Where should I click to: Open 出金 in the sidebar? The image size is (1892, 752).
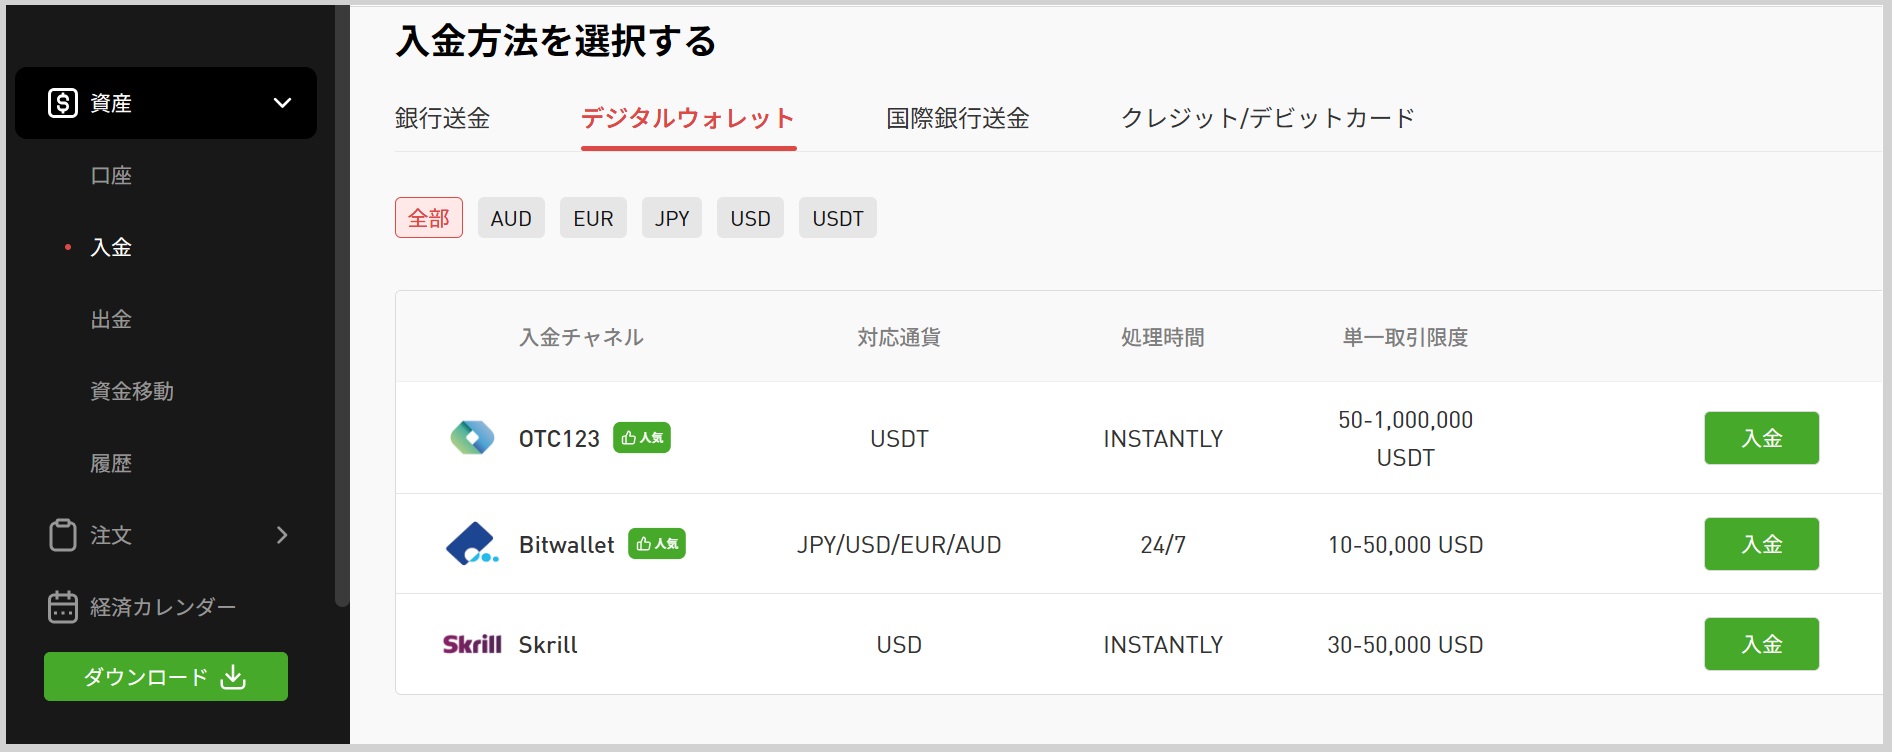point(111,319)
